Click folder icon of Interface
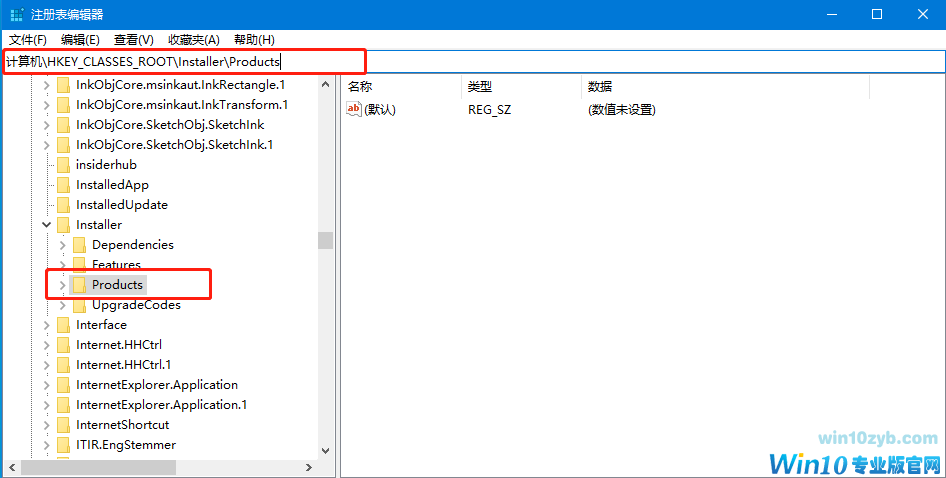The height and width of the screenshot is (478, 946). [63, 325]
